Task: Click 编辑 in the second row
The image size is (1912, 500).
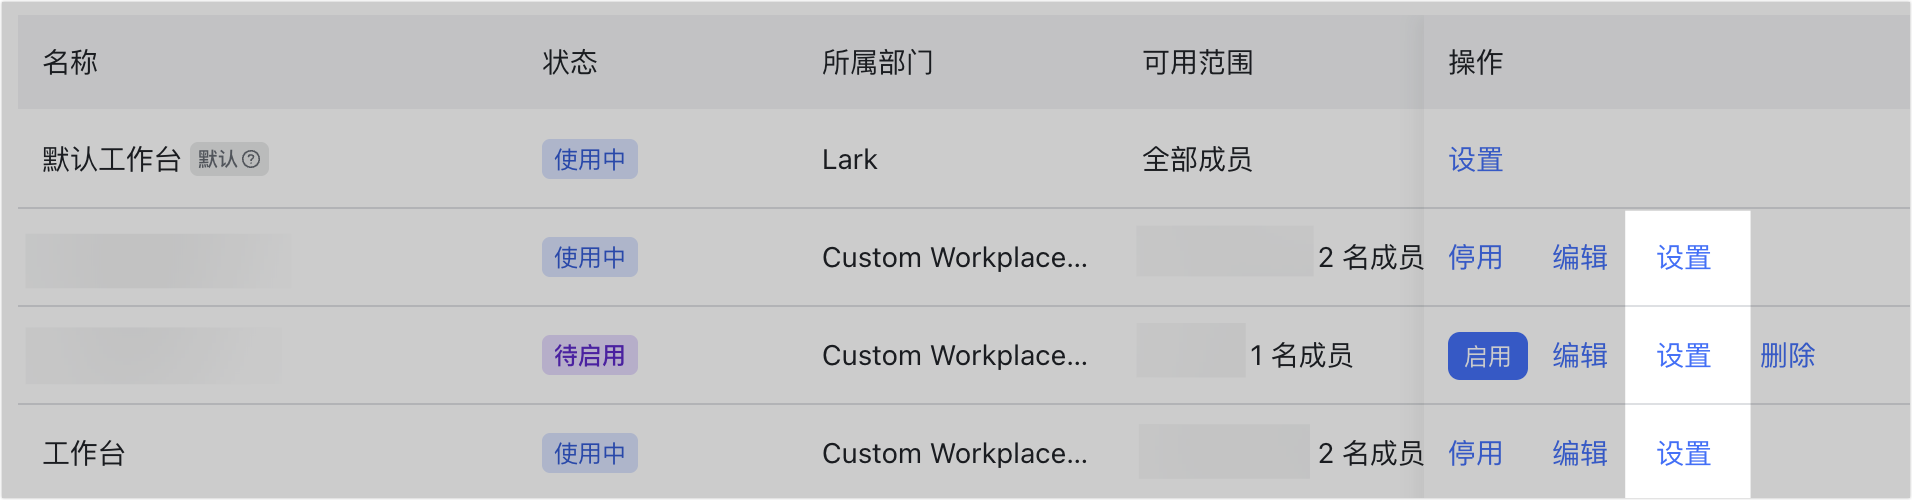Action: [1579, 258]
